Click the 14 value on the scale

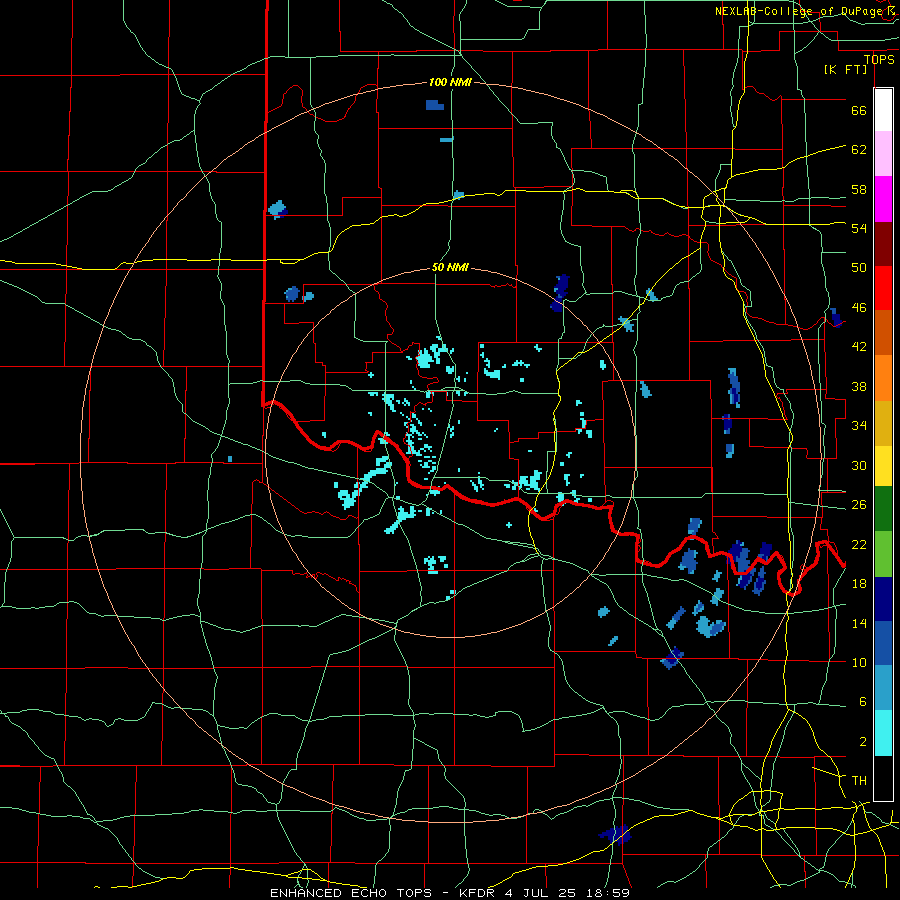pyautogui.click(x=859, y=623)
